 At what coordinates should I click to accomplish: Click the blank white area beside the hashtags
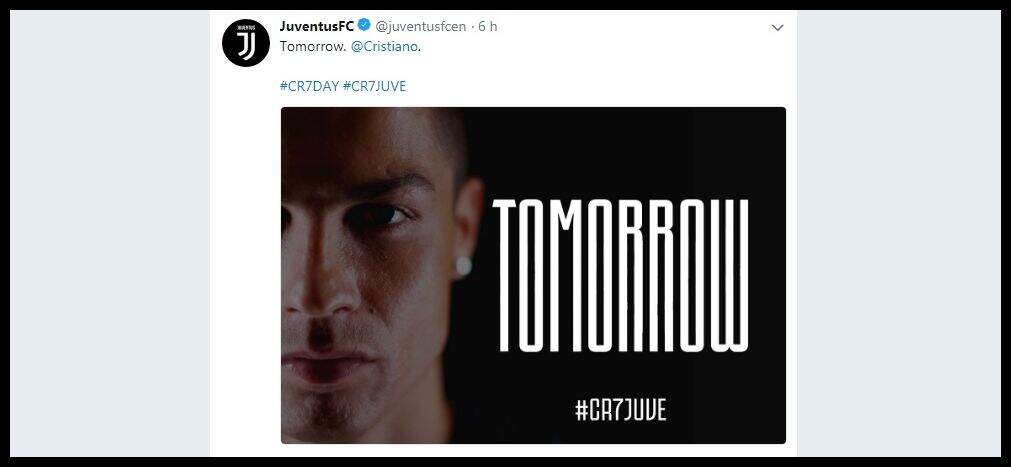593,86
